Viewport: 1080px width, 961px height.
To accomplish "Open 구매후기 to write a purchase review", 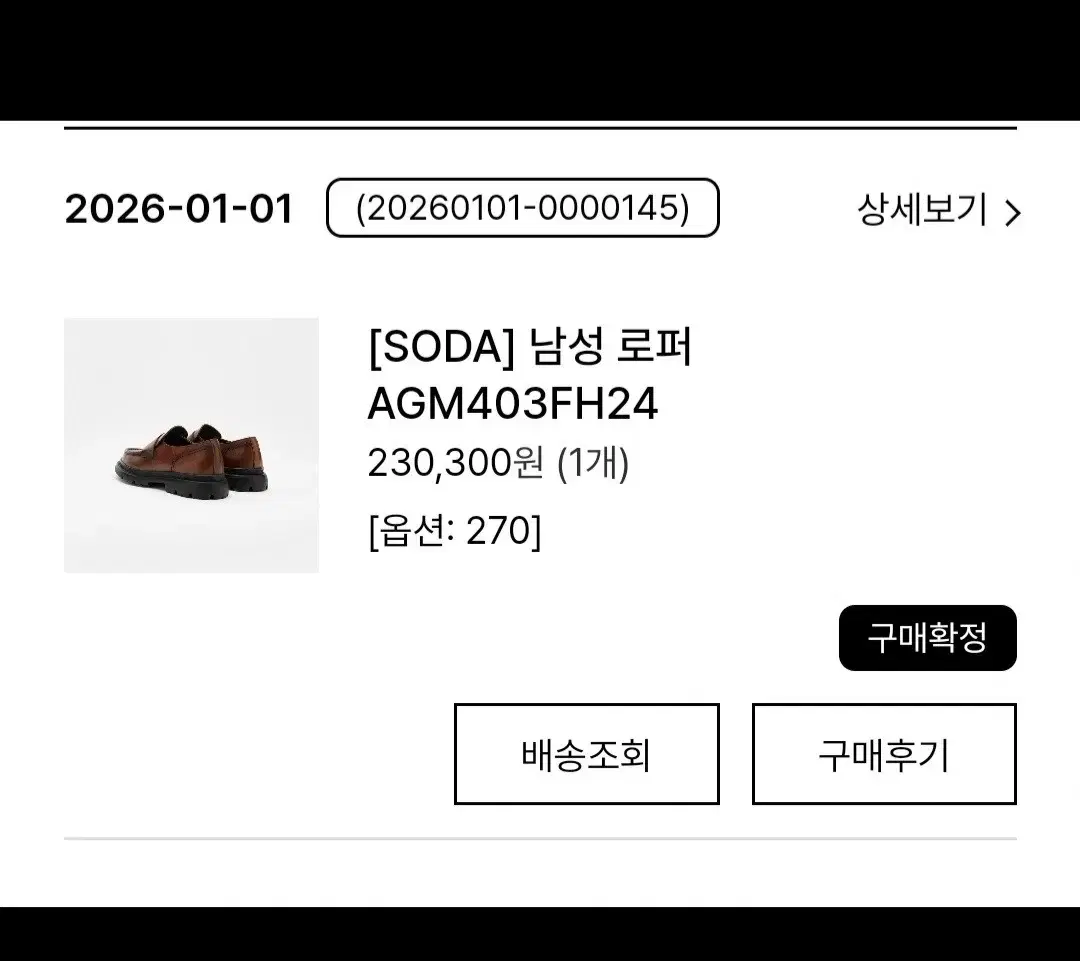I will pos(883,755).
